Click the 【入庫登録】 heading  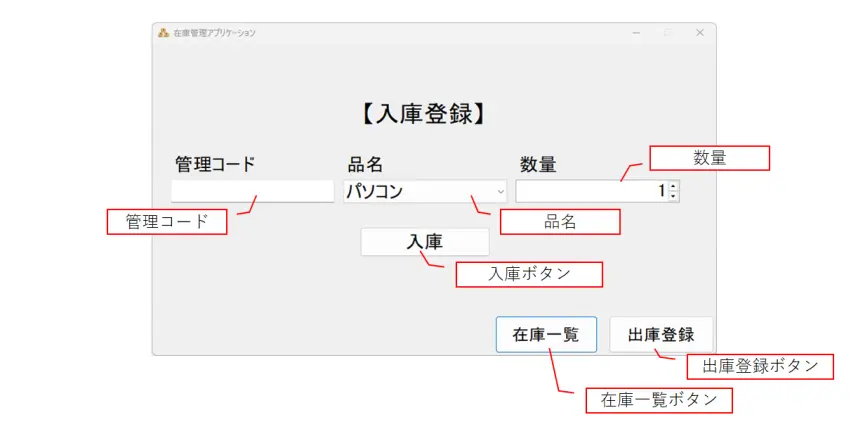424,114
